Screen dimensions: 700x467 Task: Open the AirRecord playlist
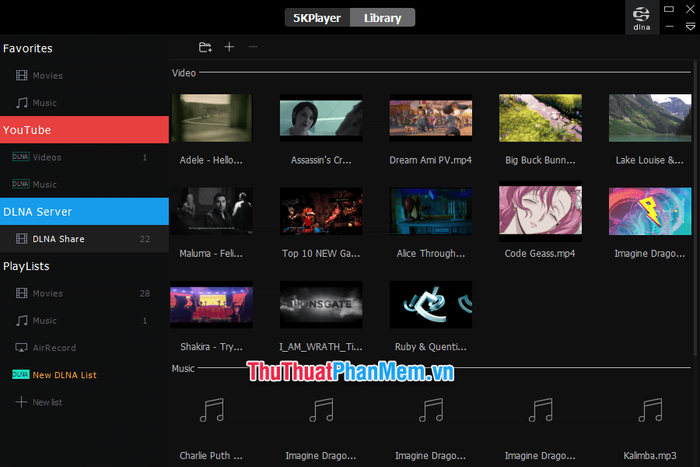coord(84,348)
